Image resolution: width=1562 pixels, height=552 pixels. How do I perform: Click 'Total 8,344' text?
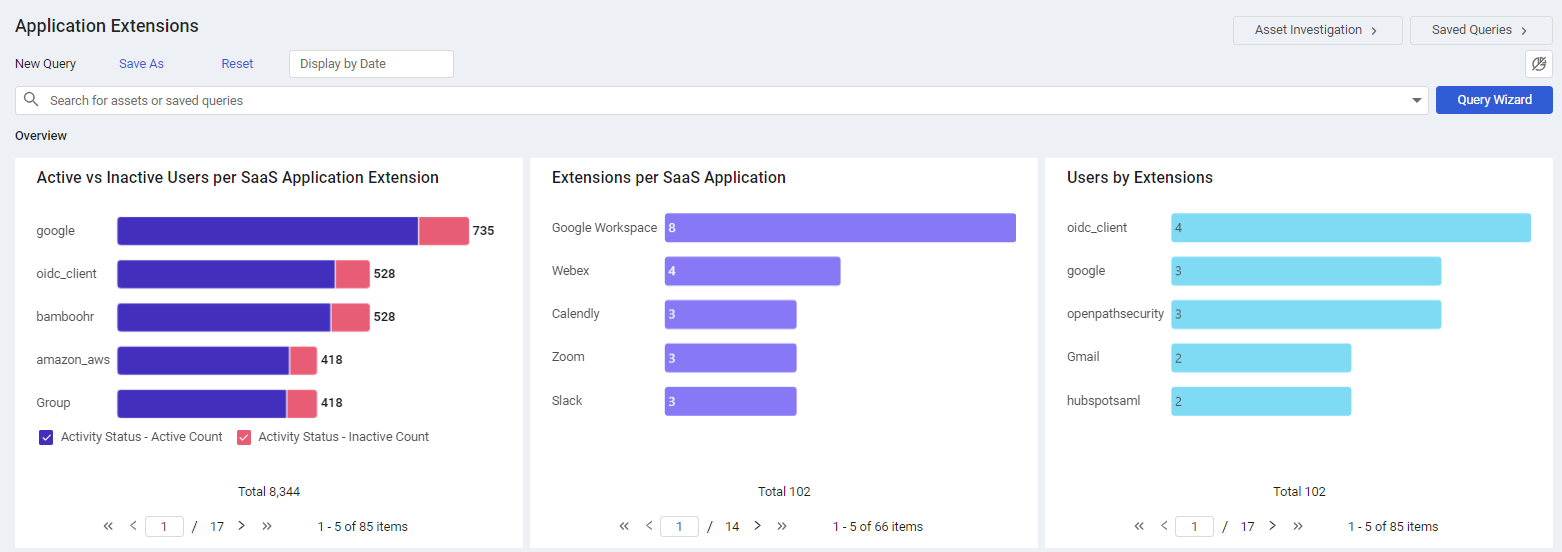tap(269, 492)
